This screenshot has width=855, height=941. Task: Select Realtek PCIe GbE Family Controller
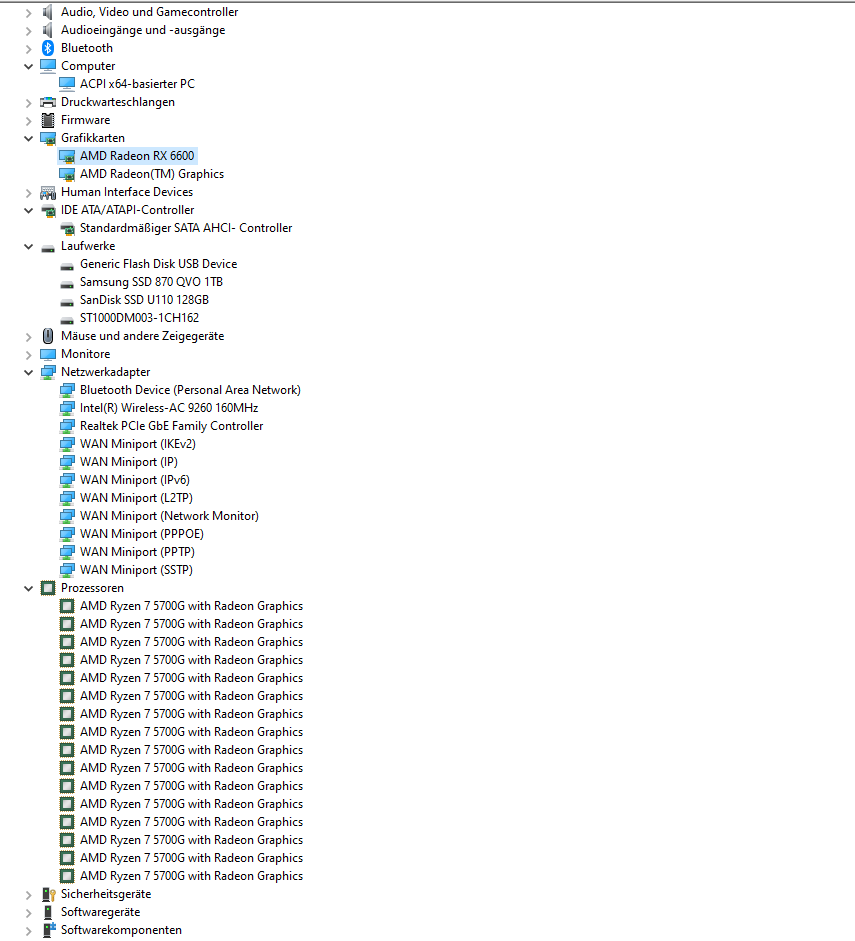[172, 426]
